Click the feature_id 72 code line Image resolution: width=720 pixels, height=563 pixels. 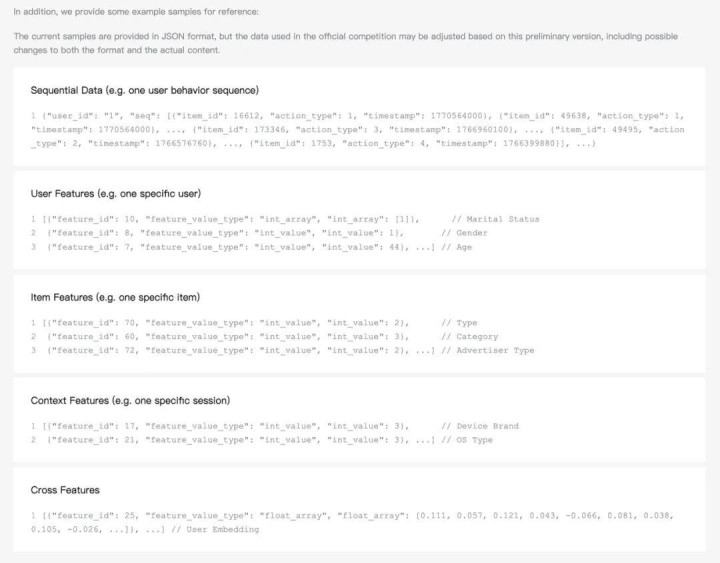[x=230, y=351]
